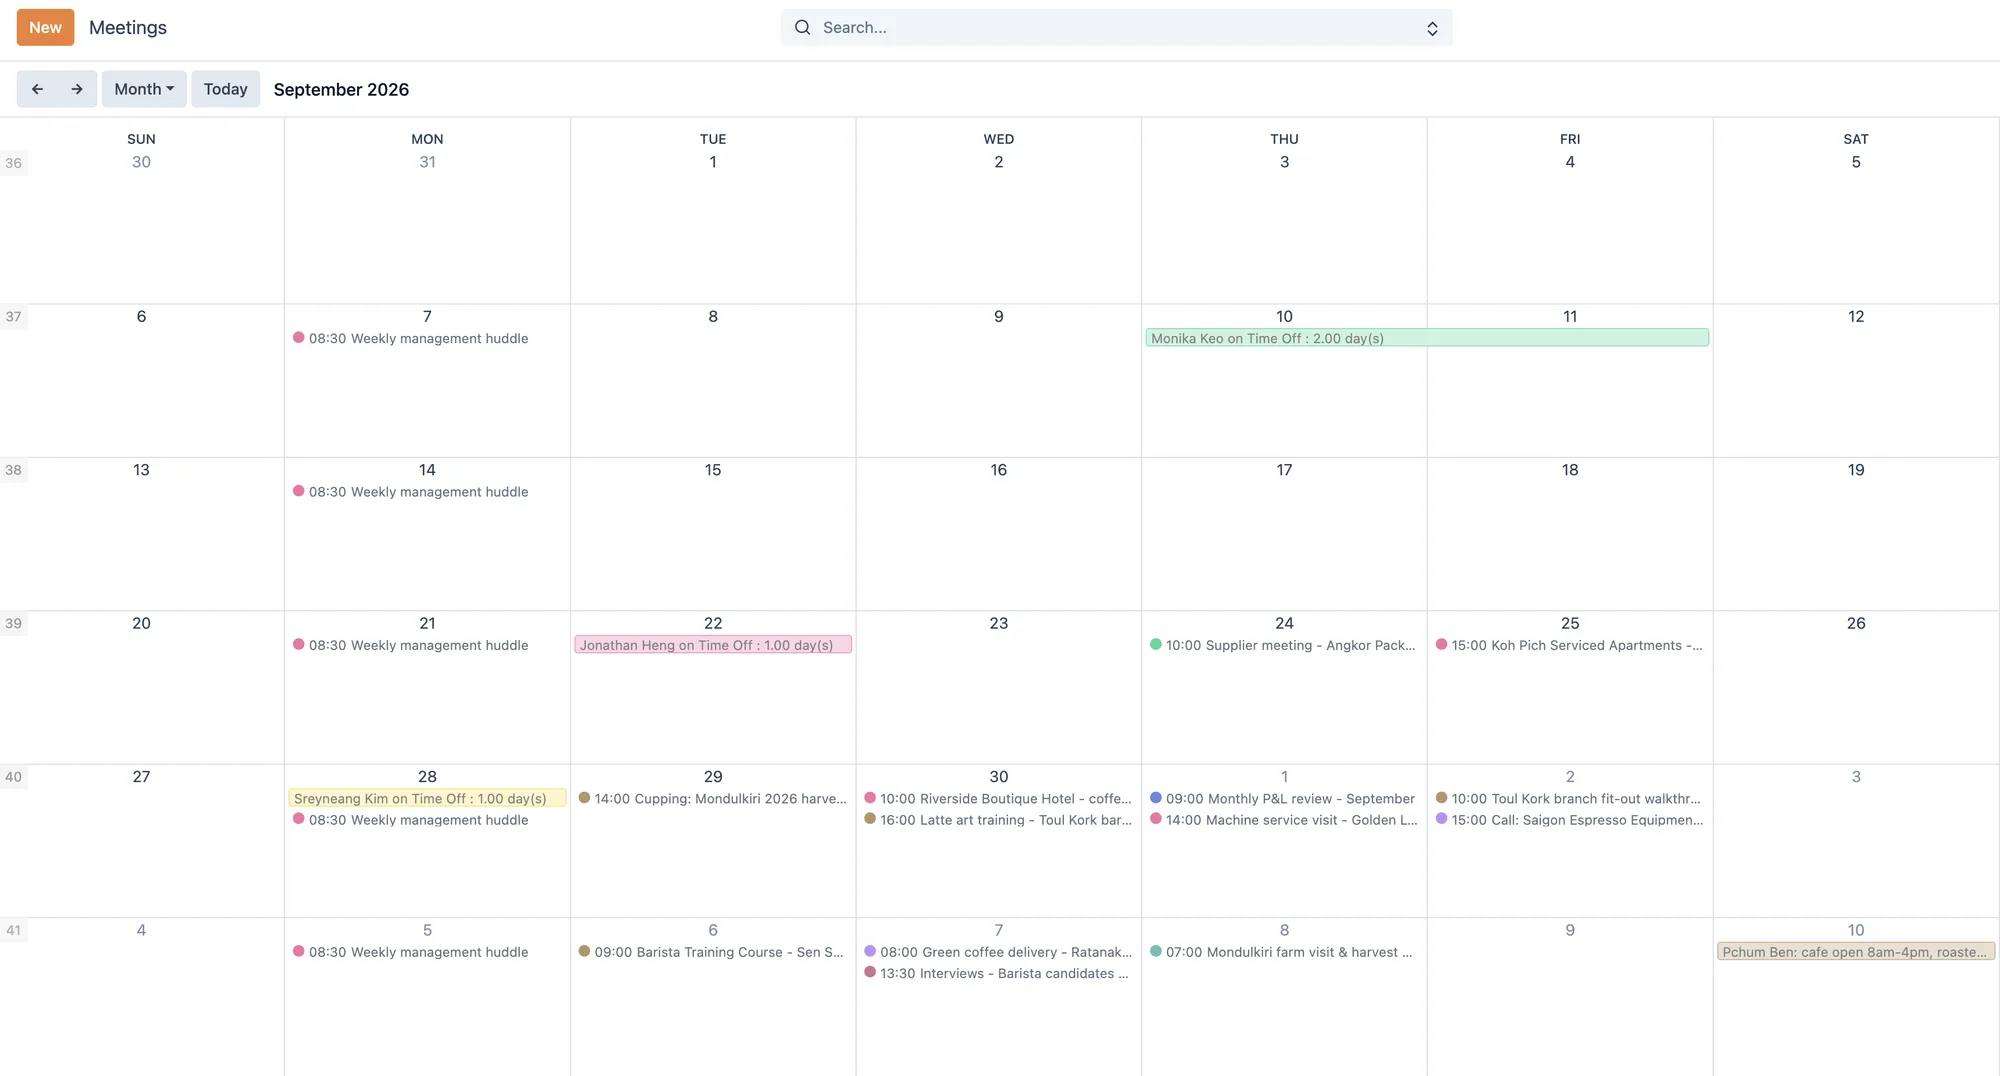Image resolution: width=2000 pixels, height=1076 pixels.
Task: Create a New meeting
Action: pos(45,28)
